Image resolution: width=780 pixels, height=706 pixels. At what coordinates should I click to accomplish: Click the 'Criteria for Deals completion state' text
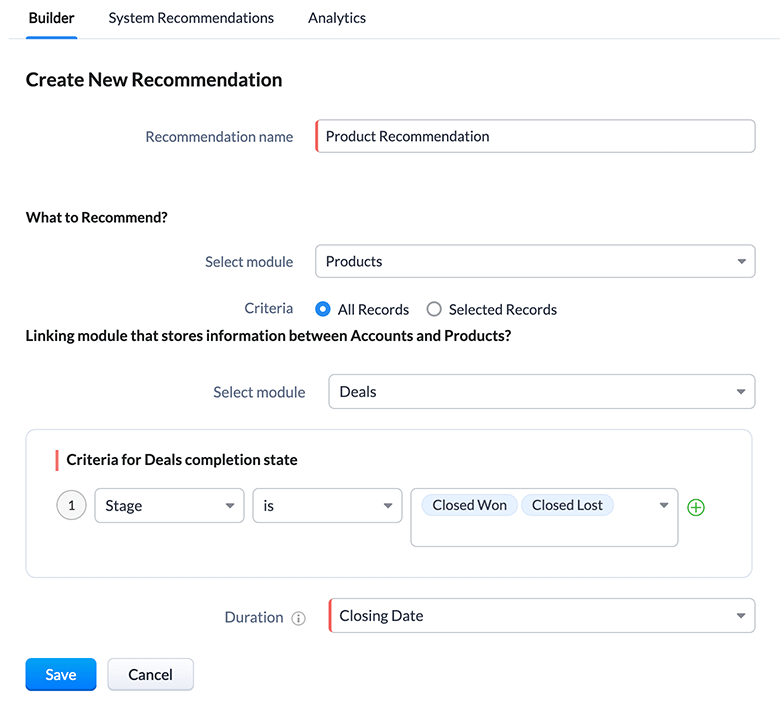pyautogui.click(x=182, y=460)
